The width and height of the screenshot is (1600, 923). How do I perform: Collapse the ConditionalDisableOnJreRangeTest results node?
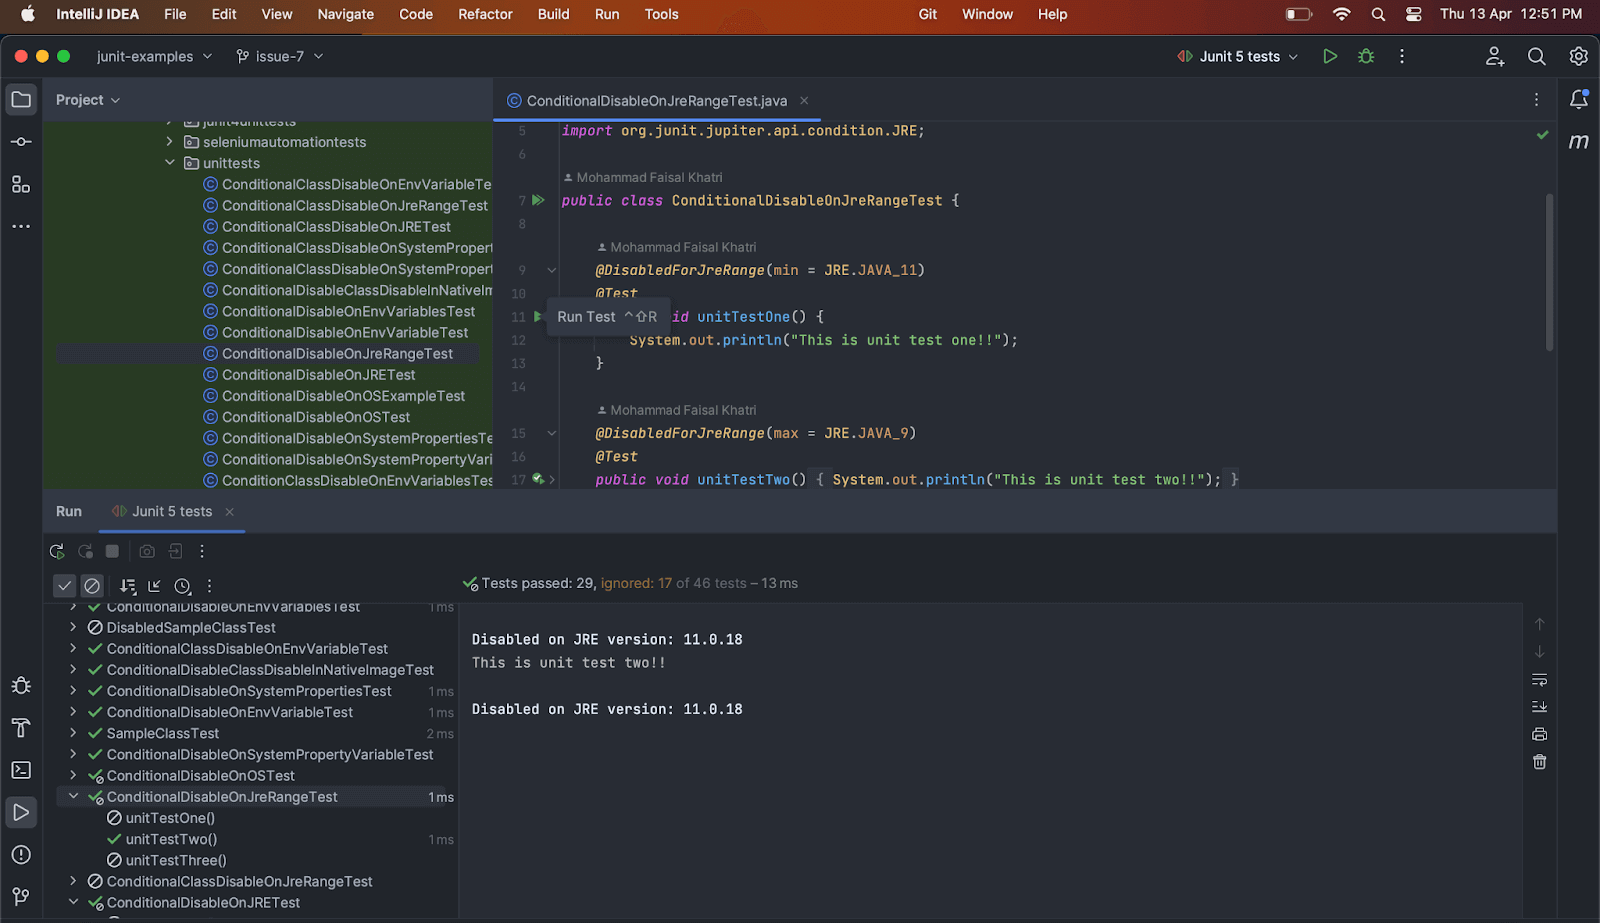(73, 797)
